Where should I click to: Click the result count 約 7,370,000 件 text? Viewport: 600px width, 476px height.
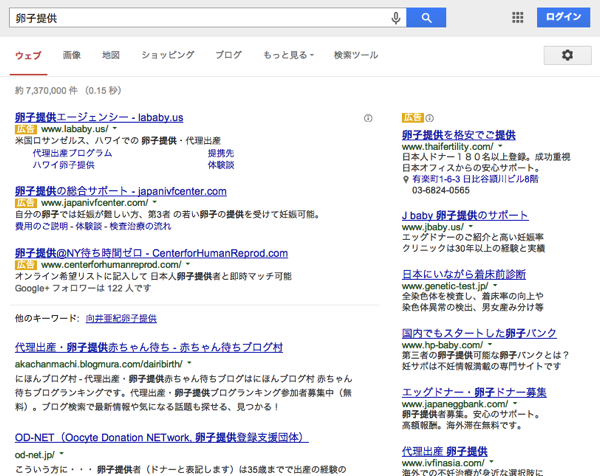(x=46, y=91)
